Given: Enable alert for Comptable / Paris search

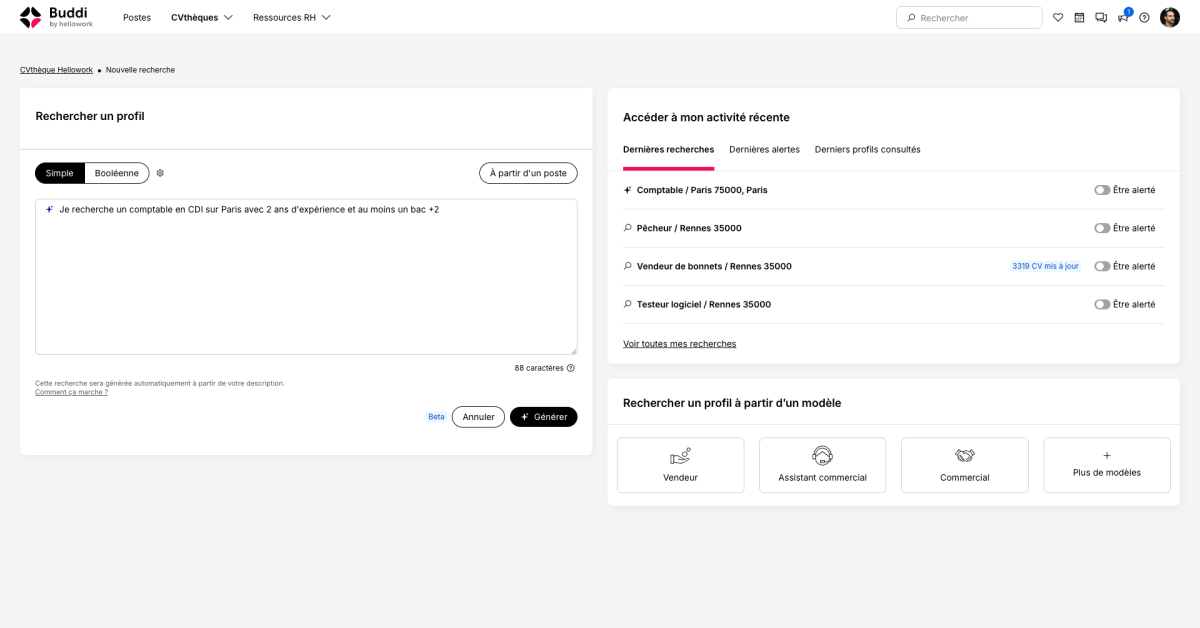Looking at the screenshot, I should point(1102,190).
